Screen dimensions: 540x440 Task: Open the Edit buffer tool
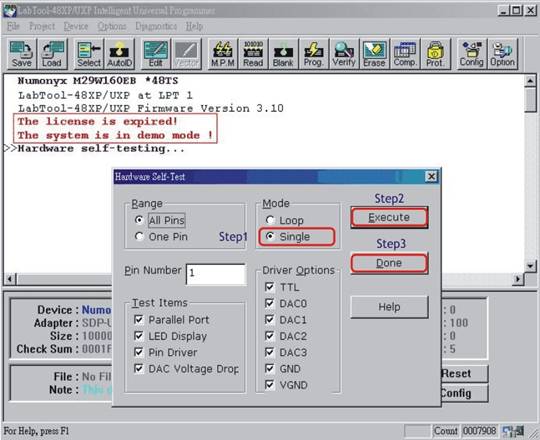pos(156,54)
